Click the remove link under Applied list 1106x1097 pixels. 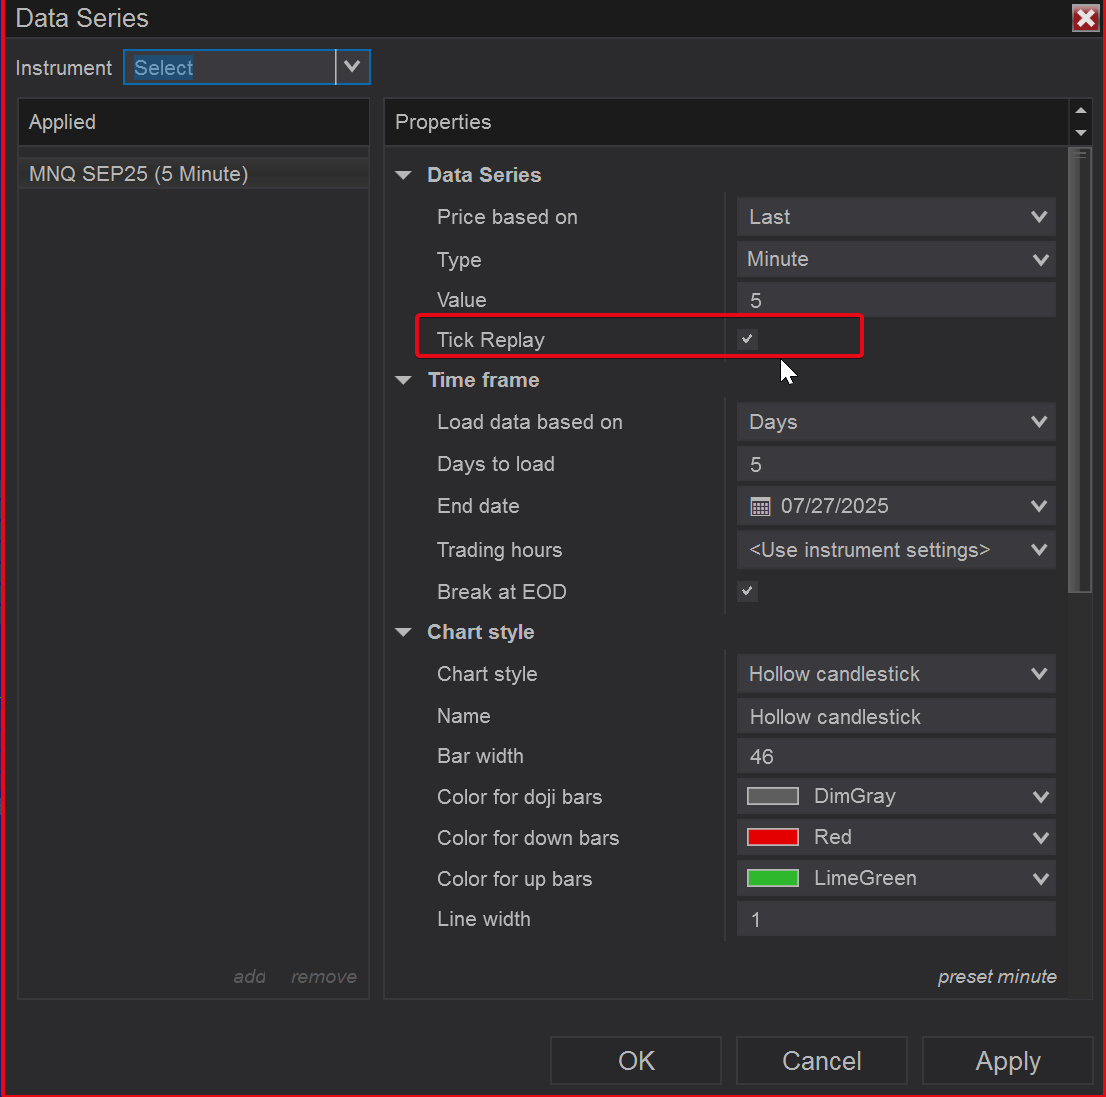pyautogui.click(x=323, y=977)
